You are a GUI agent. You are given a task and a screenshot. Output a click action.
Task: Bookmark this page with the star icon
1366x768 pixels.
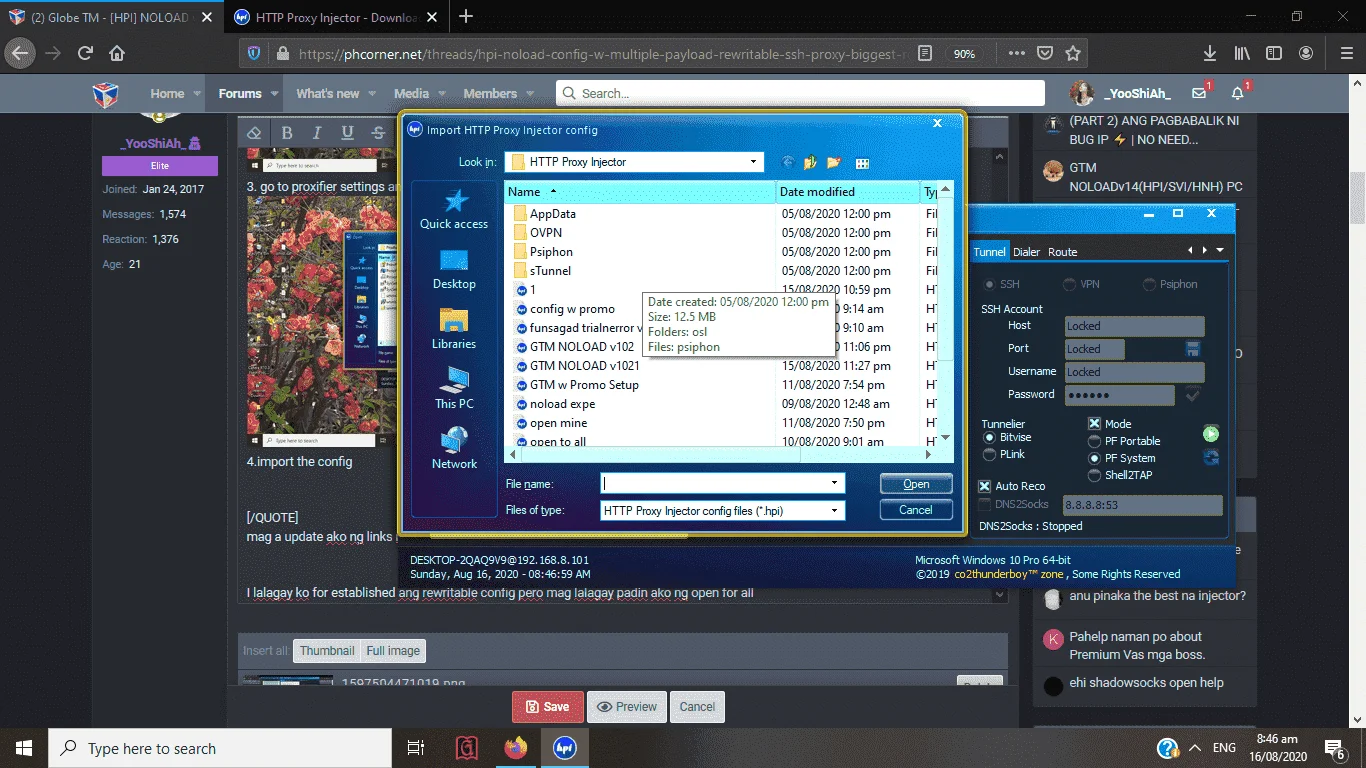(x=1073, y=53)
